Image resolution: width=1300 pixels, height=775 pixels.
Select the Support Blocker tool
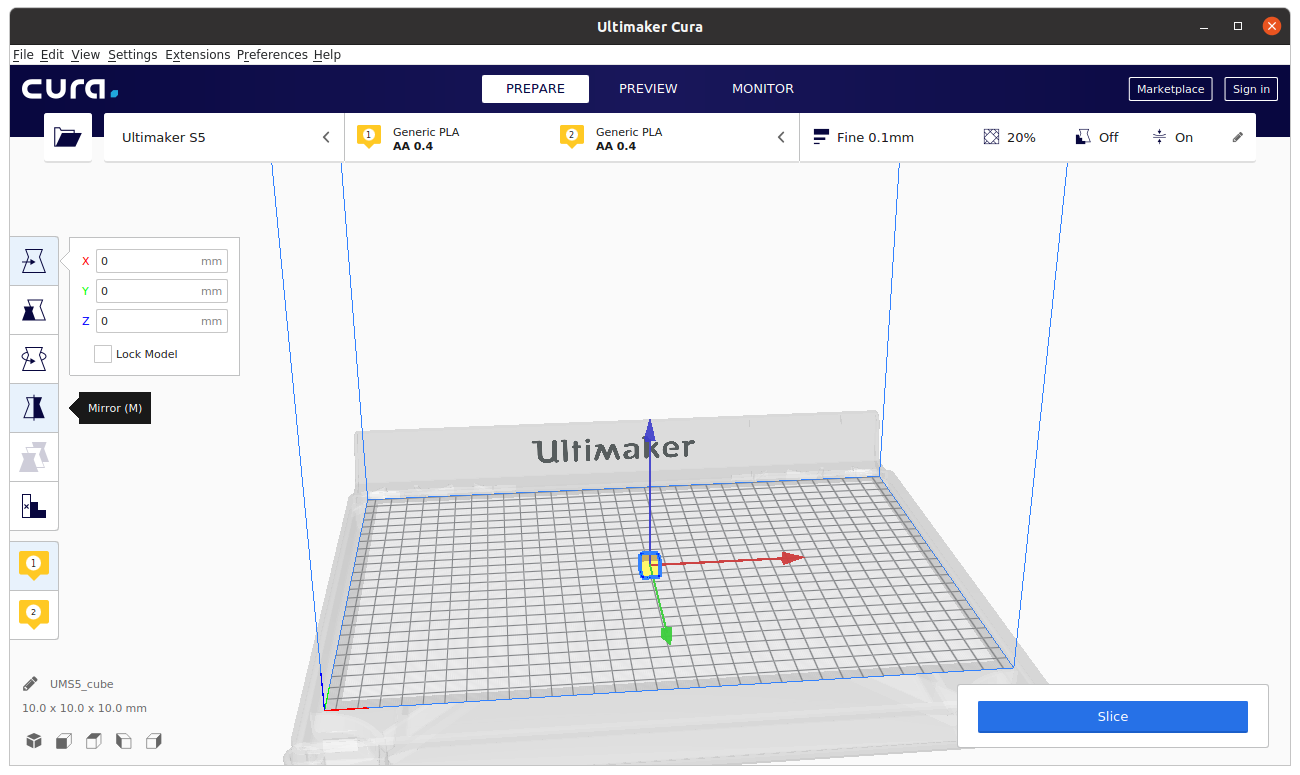pyautogui.click(x=34, y=506)
